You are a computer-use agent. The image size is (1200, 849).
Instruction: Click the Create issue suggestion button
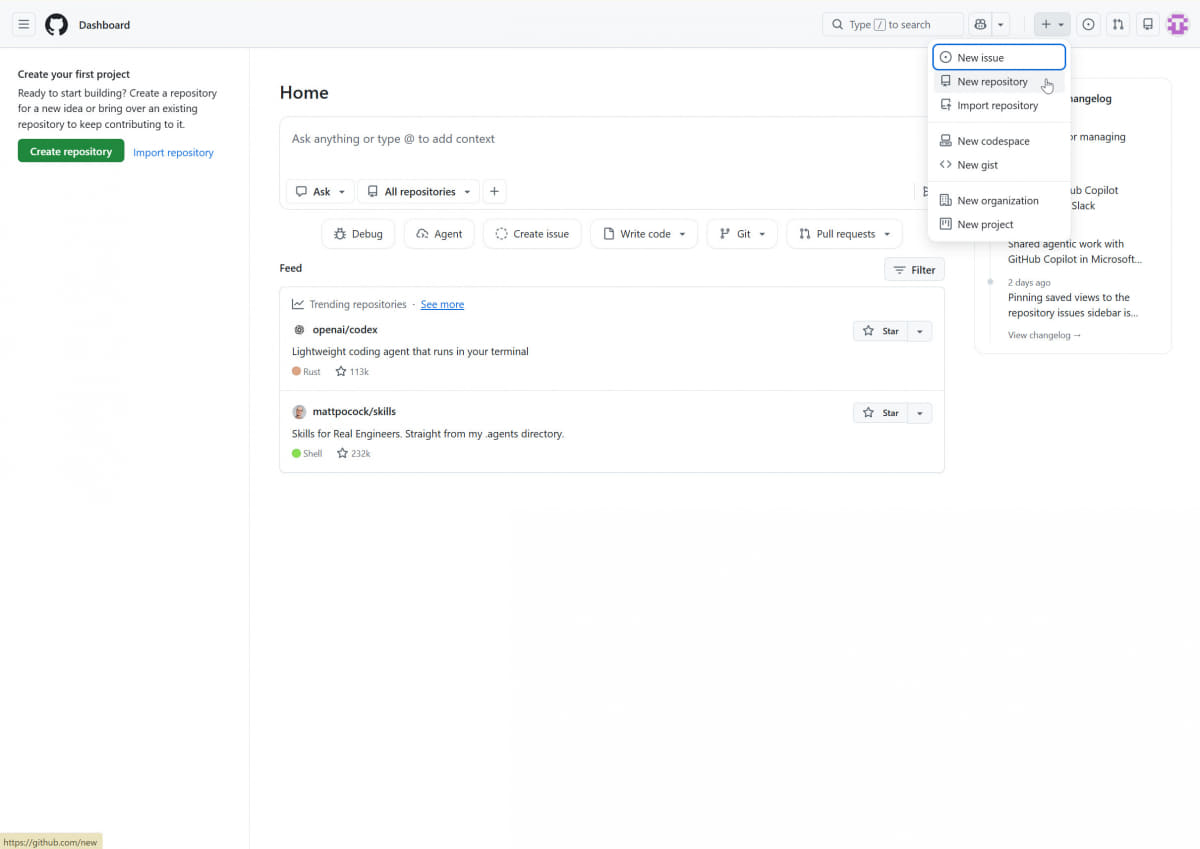pyautogui.click(x=532, y=234)
